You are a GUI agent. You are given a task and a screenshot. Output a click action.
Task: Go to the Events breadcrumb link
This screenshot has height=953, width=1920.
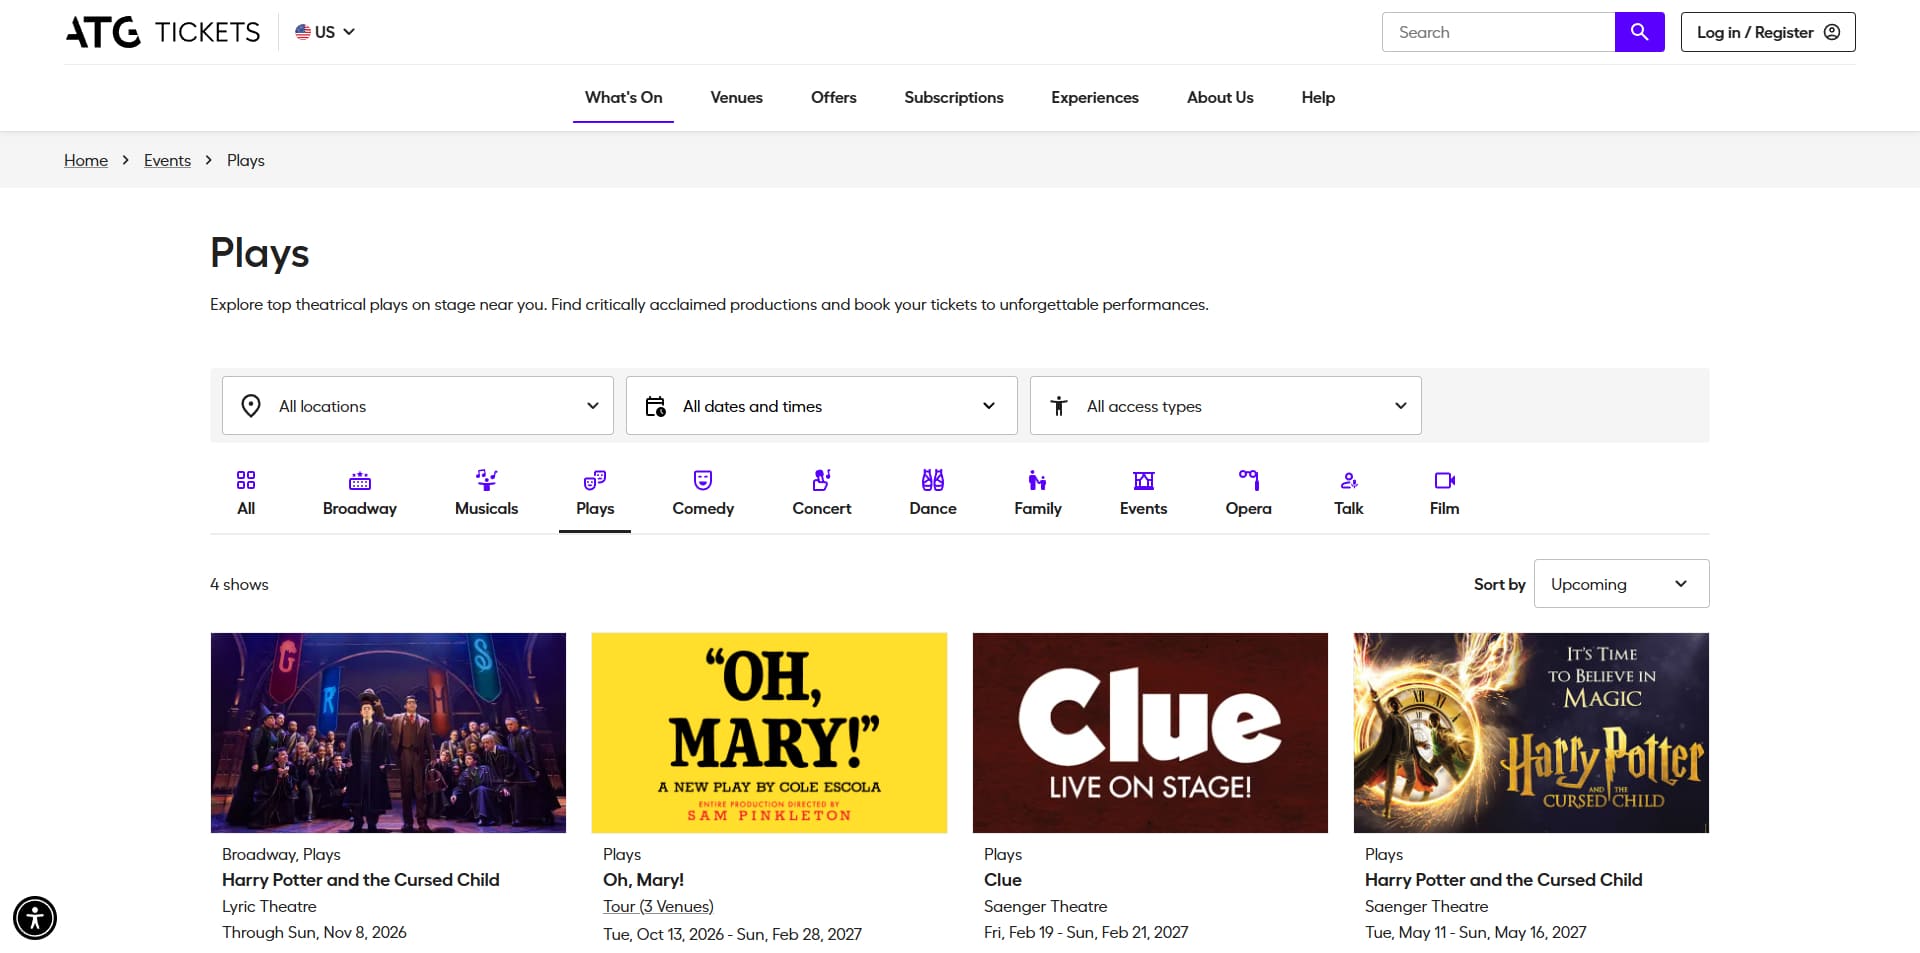pyautogui.click(x=167, y=160)
